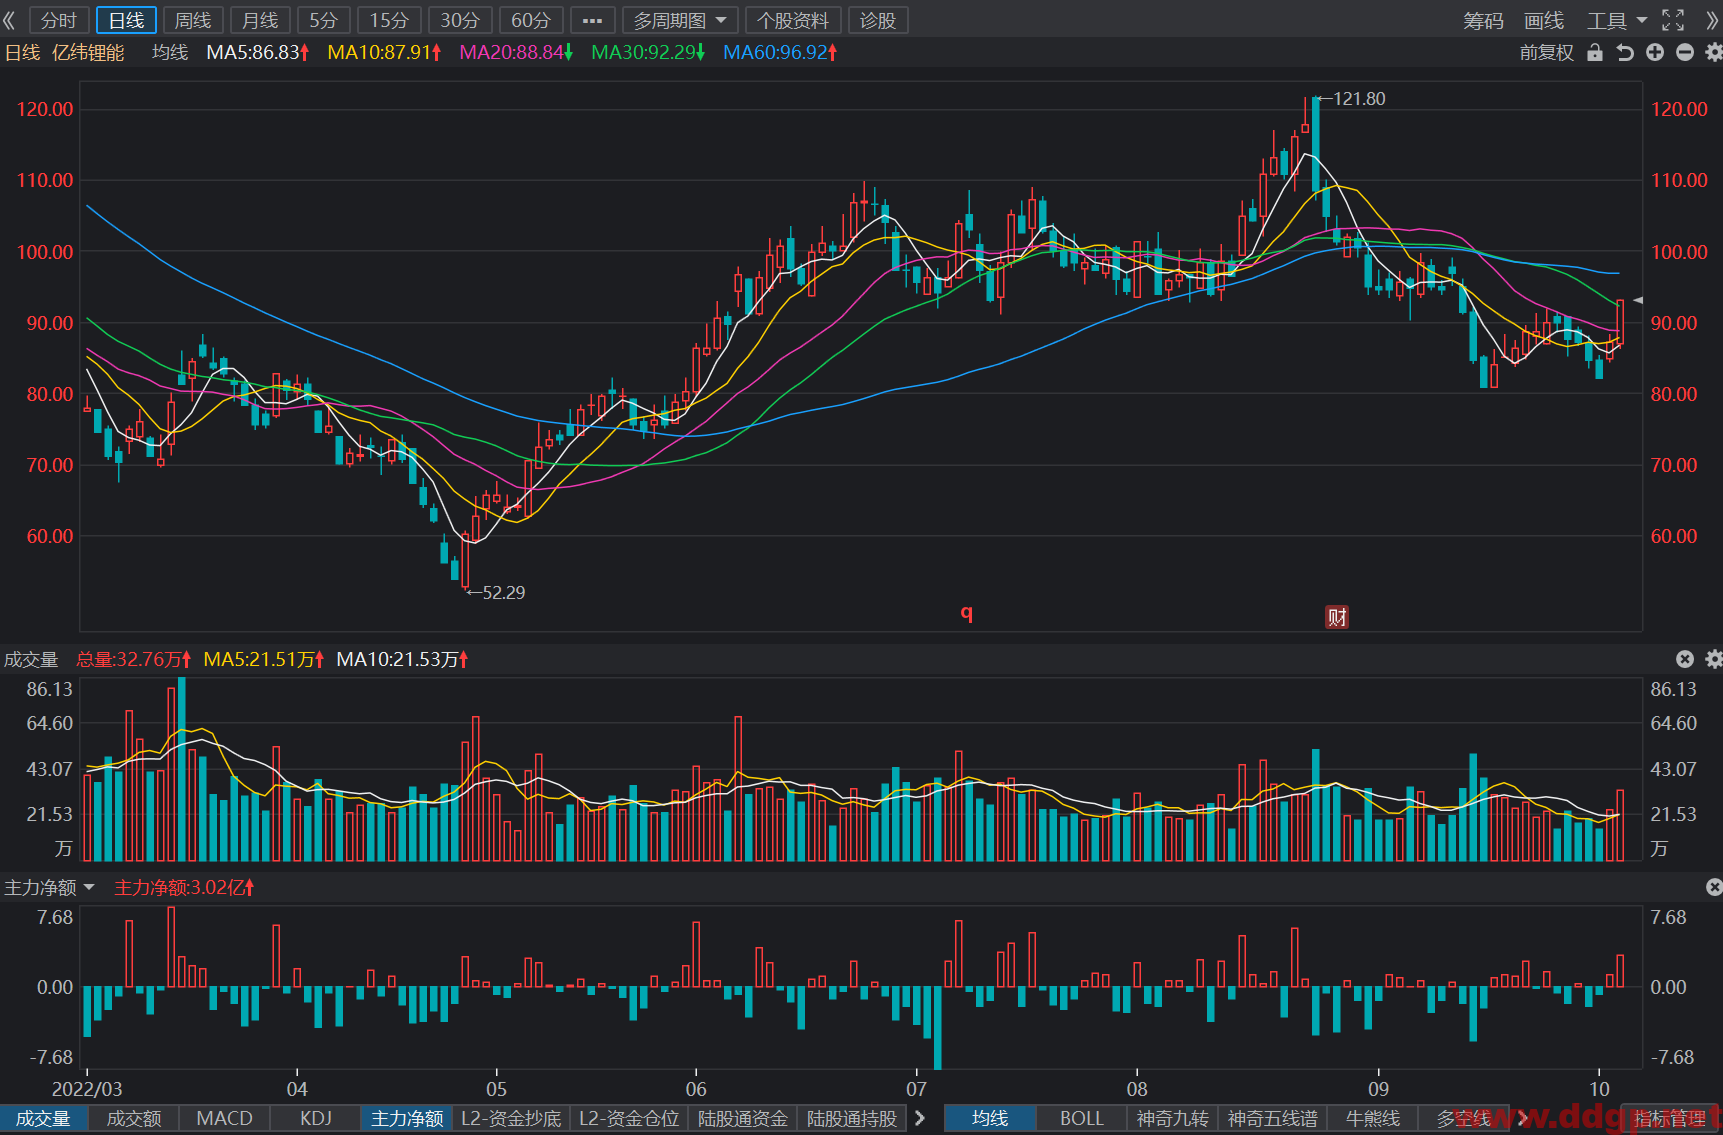This screenshot has height=1135, width=1723.
Task: Select 周线 weekly chart period
Action: click(x=193, y=20)
